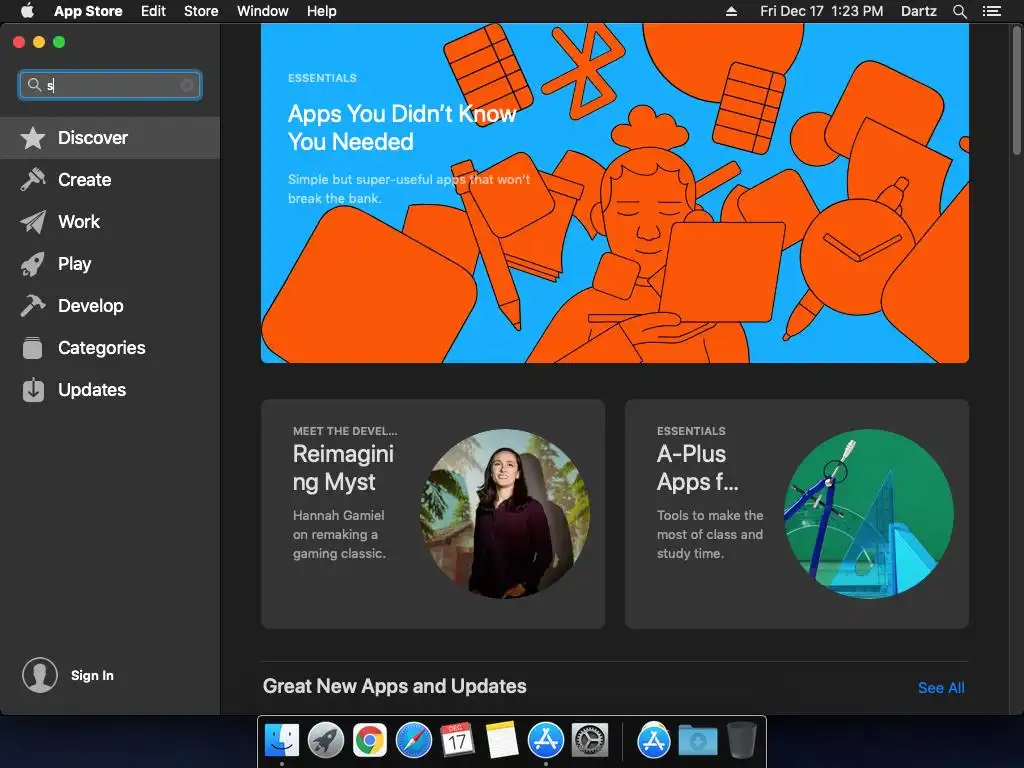The height and width of the screenshot is (768, 1024).
Task: Click the Play rocket icon
Action: click(x=33, y=264)
